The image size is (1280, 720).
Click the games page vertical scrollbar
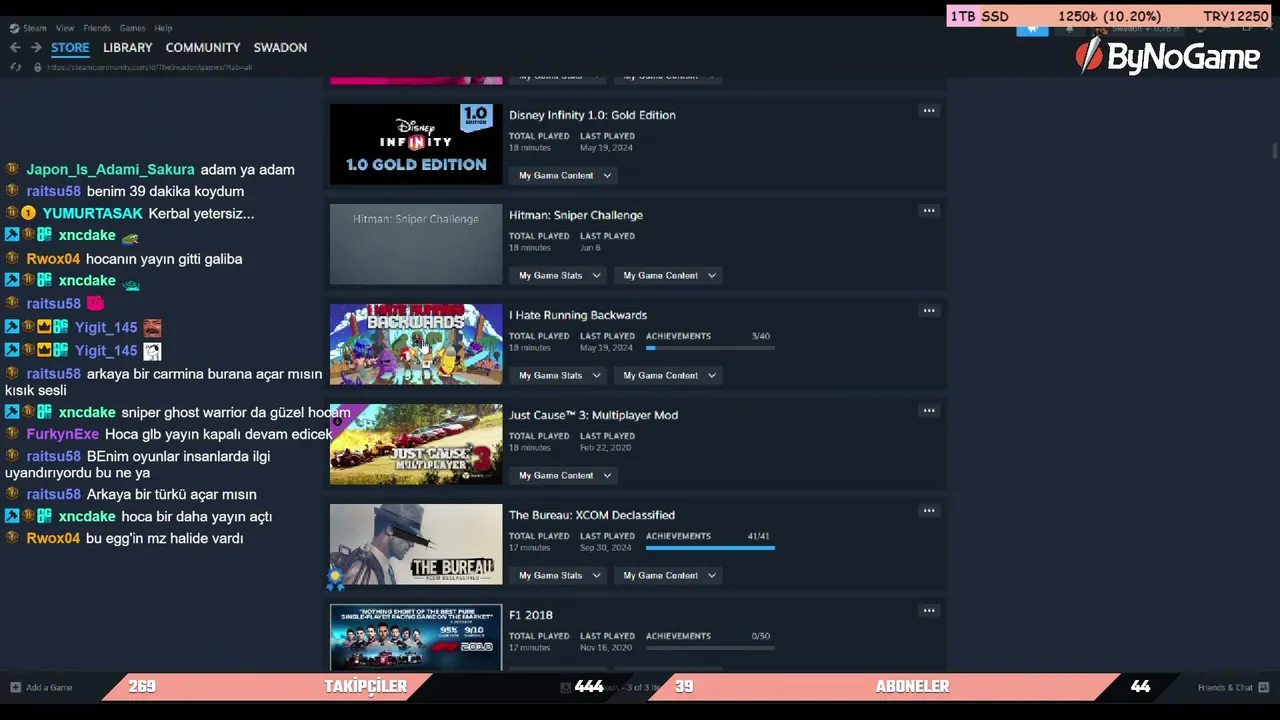(x=1274, y=150)
